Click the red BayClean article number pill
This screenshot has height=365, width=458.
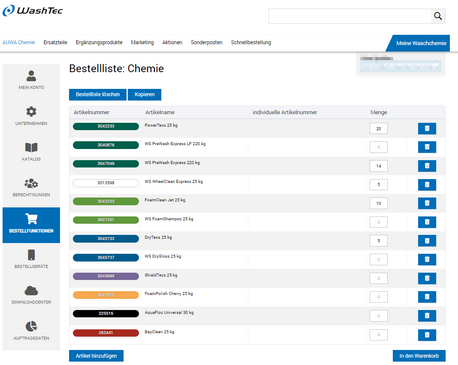[106, 333]
